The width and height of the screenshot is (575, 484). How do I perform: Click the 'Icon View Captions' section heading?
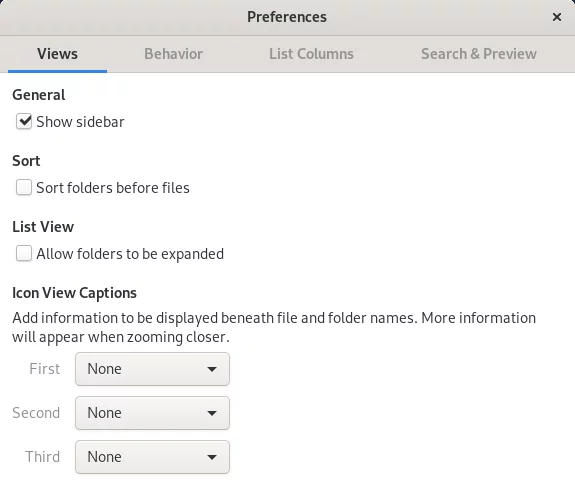(x=74, y=293)
